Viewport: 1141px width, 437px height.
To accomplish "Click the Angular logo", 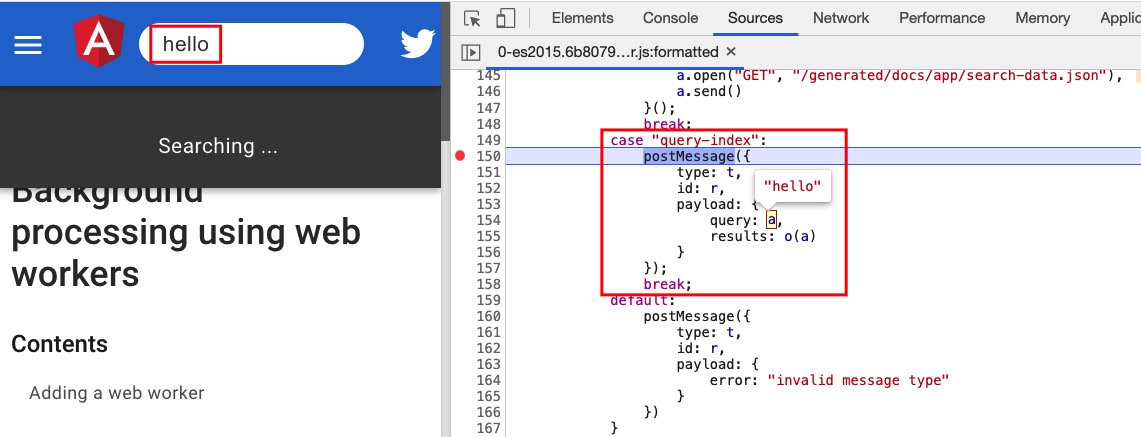I will 99,41.
